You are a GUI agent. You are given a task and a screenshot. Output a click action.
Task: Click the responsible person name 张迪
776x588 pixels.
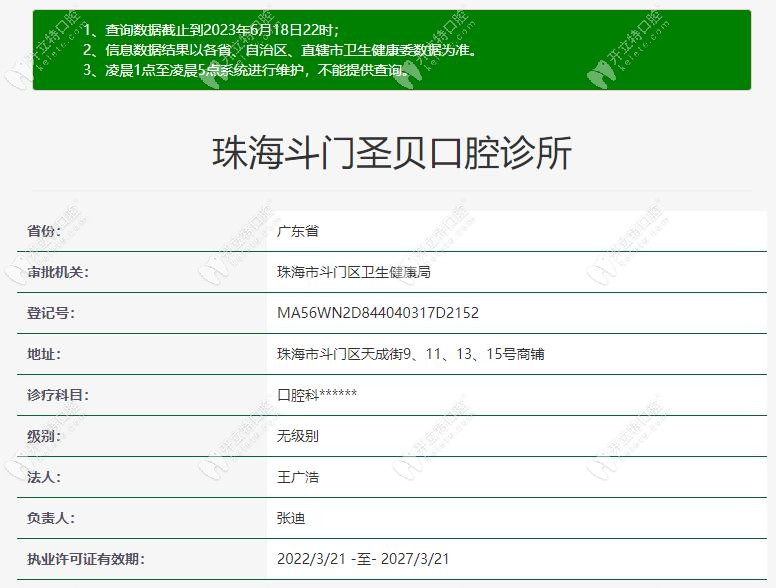tap(291, 518)
